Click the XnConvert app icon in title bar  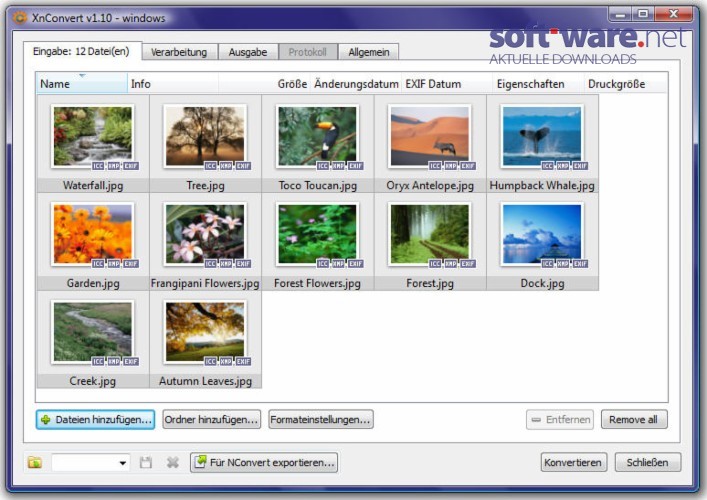20,18
